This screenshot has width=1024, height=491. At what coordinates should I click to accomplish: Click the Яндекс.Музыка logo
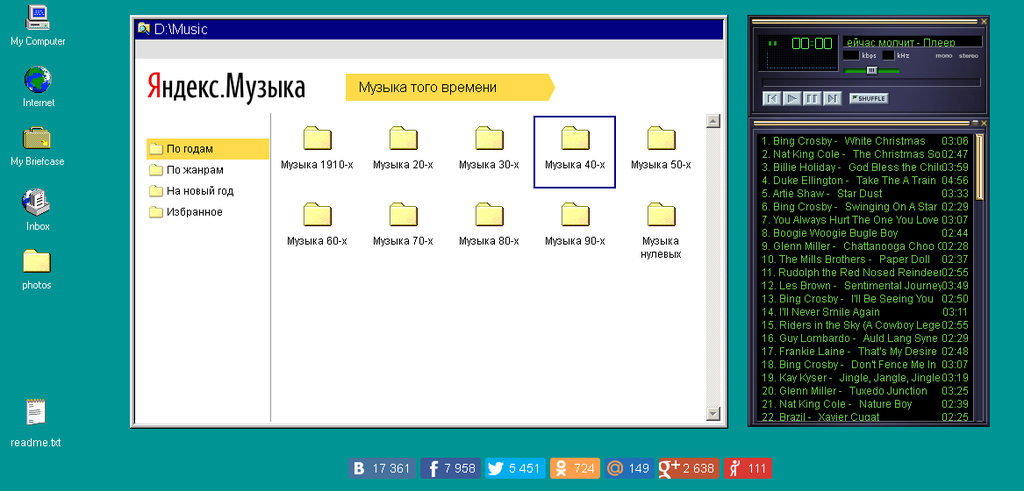226,87
